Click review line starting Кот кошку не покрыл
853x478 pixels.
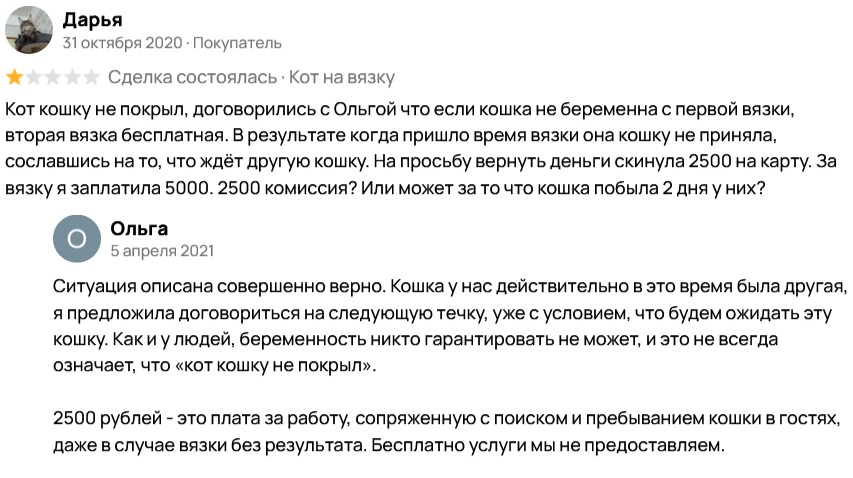pyautogui.click(x=400, y=109)
